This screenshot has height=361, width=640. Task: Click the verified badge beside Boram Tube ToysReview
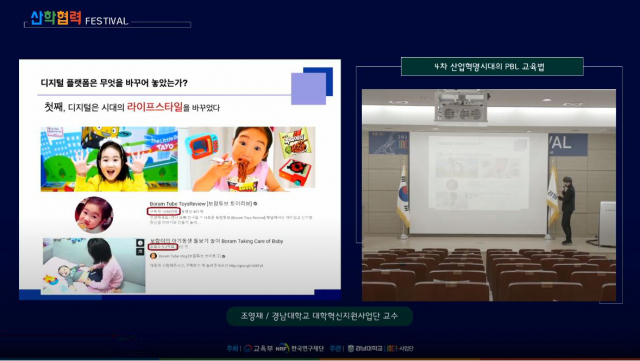[x=256, y=203]
